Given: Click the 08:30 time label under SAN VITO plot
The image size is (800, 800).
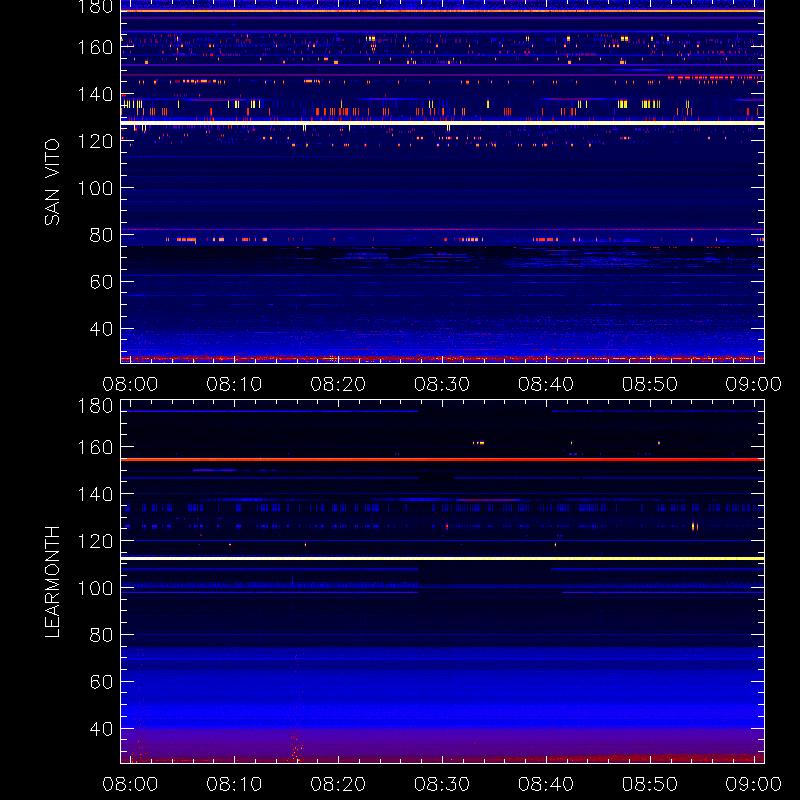Looking at the screenshot, I should click(442, 384).
